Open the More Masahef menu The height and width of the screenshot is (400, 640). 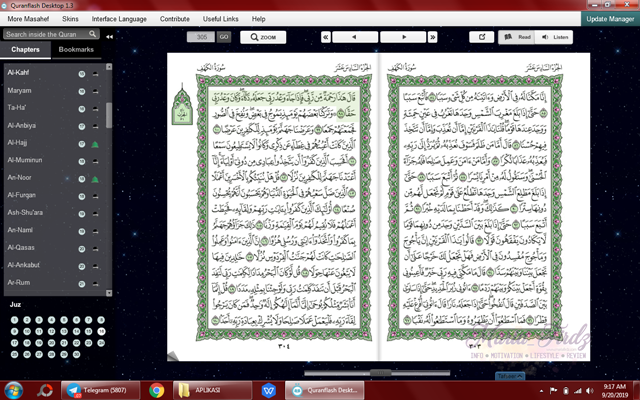(28, 19)
